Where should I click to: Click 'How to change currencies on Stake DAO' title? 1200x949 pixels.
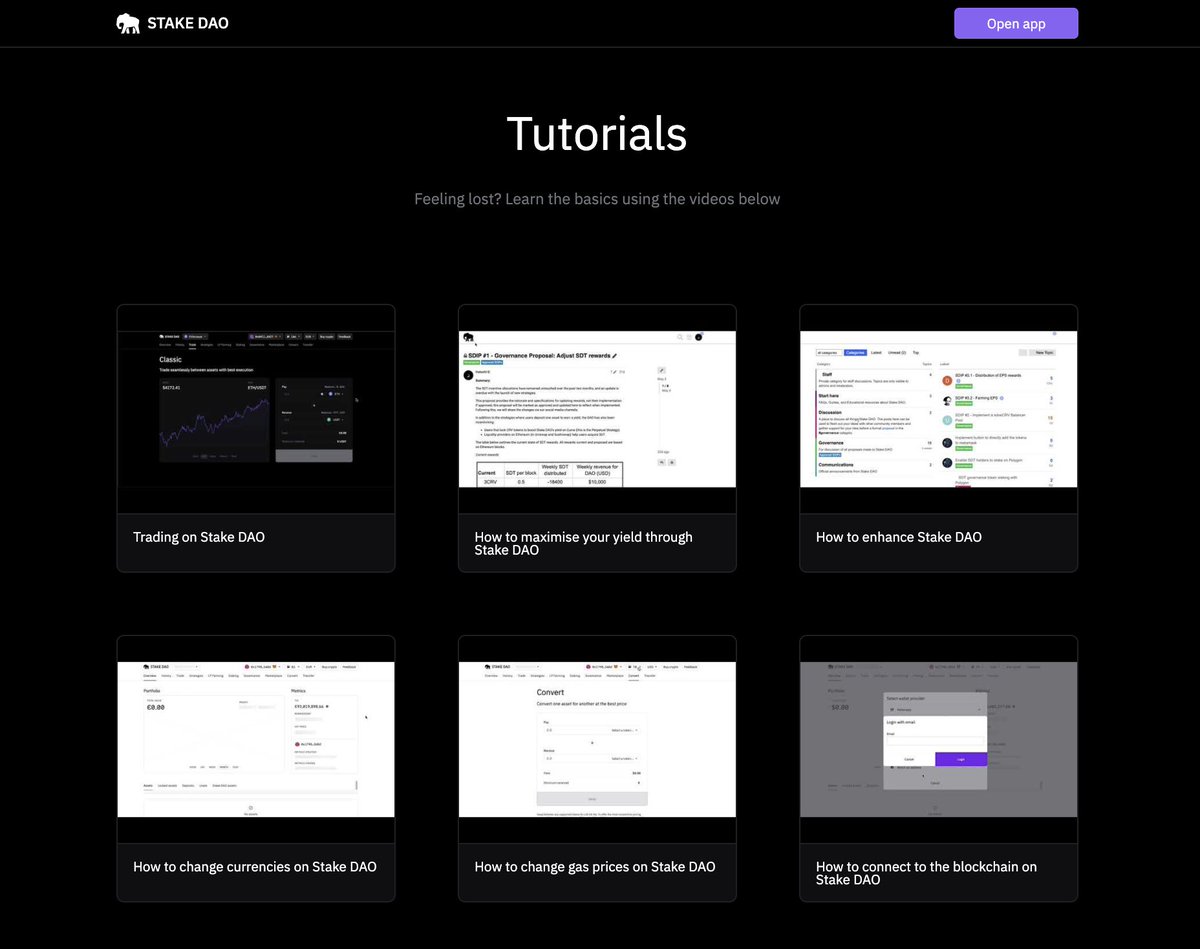(x=255, y=867)
